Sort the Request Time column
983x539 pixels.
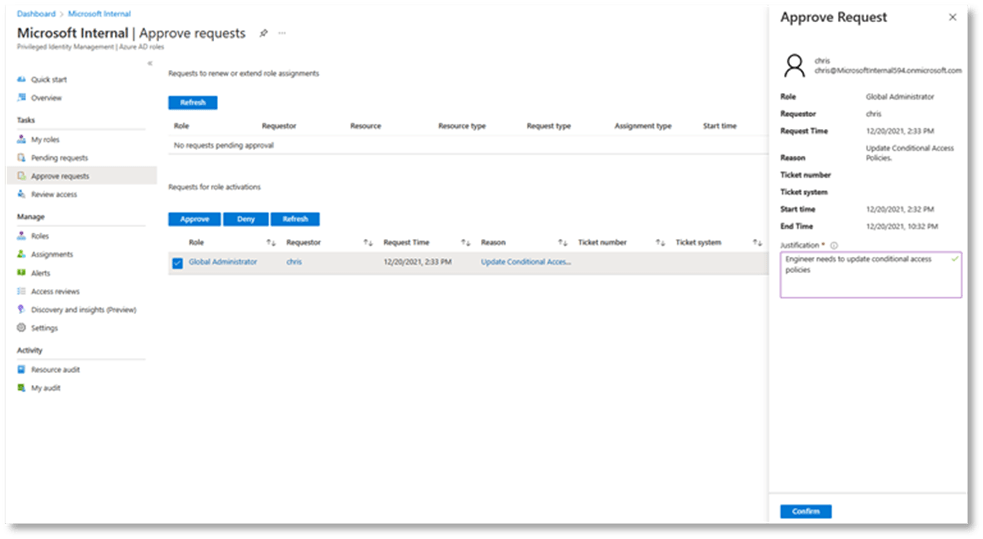tap(465, 243)
